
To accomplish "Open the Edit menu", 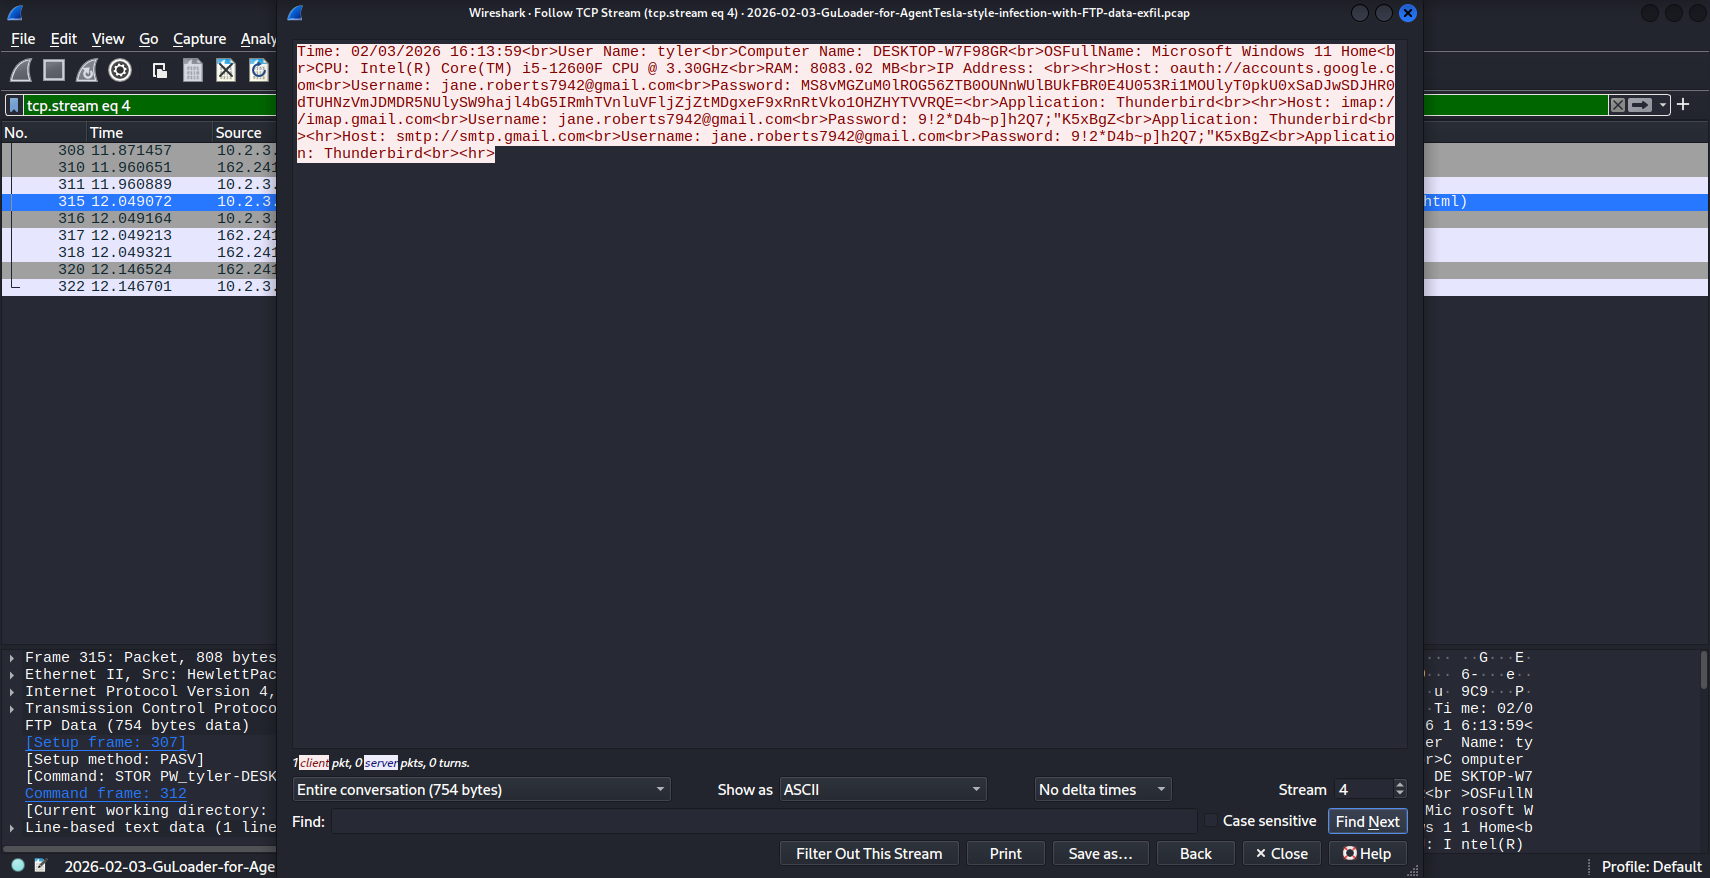I will (x=64, y=39).
